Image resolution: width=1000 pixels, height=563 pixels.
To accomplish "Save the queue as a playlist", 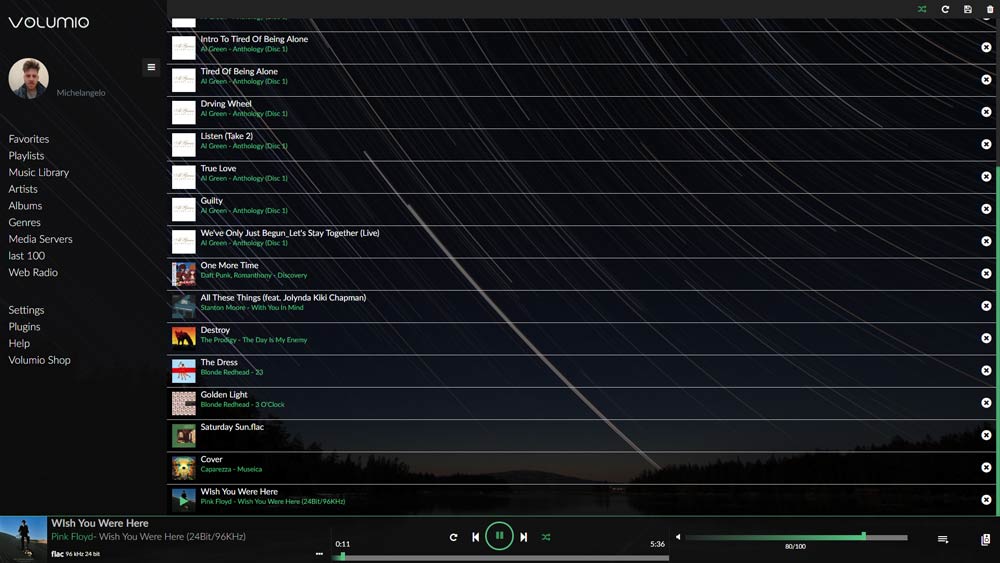I will coord(968,9).
